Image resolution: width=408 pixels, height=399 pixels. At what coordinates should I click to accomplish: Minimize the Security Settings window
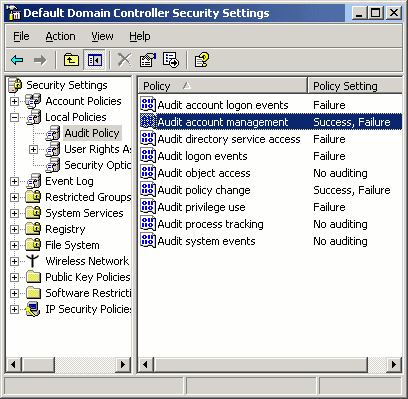[360, 13]
